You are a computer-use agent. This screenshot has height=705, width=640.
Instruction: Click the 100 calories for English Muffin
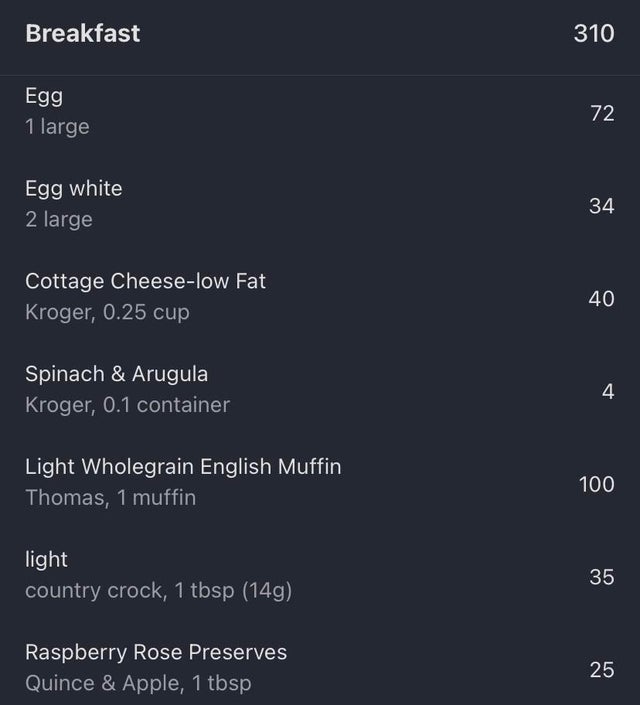pos(596,484)
